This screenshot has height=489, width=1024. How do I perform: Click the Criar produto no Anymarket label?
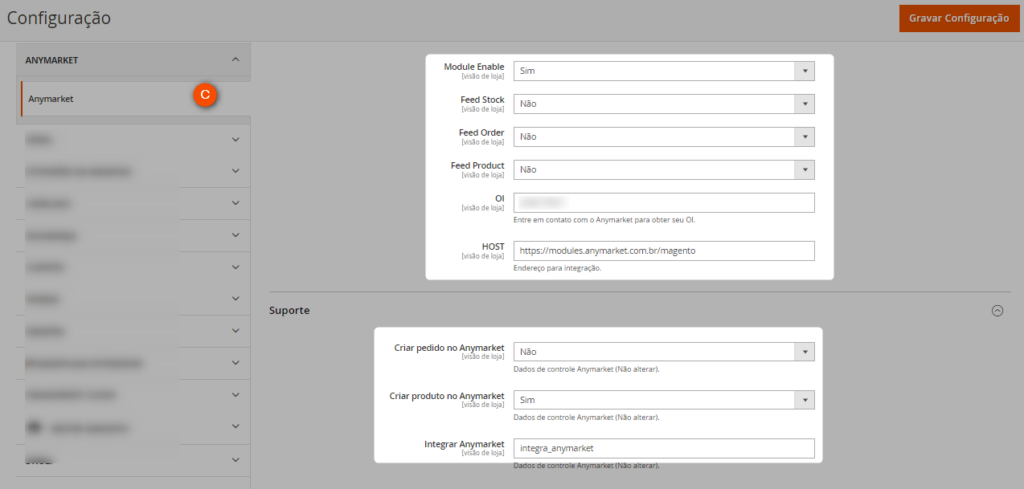[x=447, y=396]
